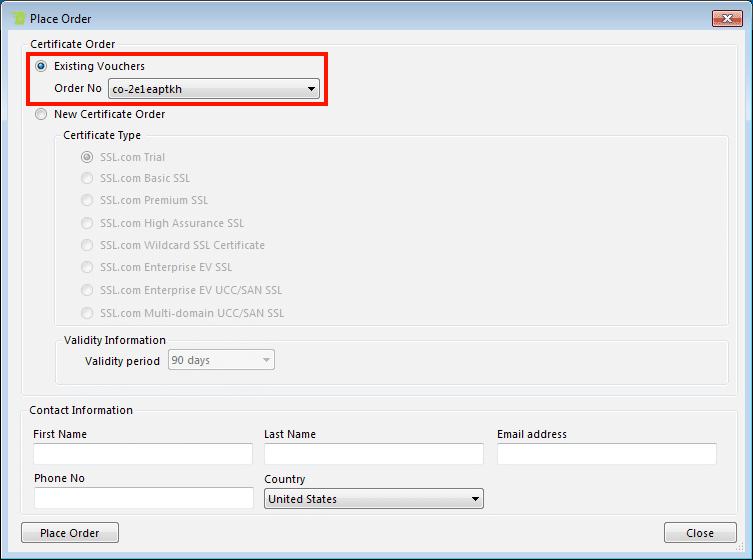Click the First Name input field

click(x=143, y=454)
